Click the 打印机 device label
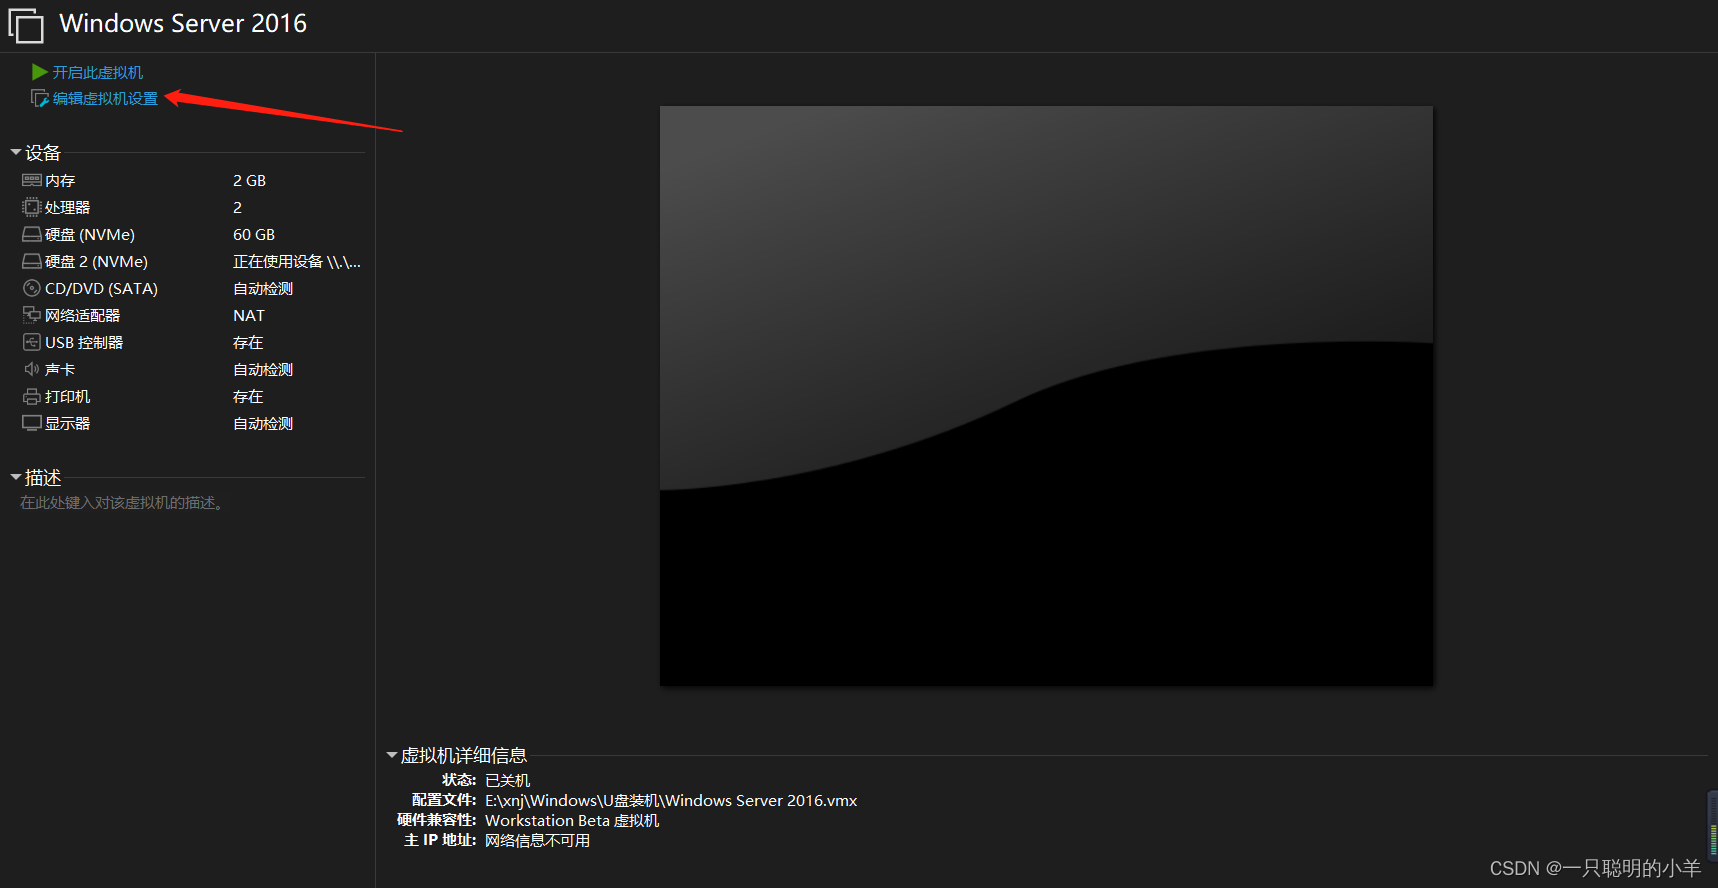The height and width of the screenshot is (888, 1718). [68, 397]
